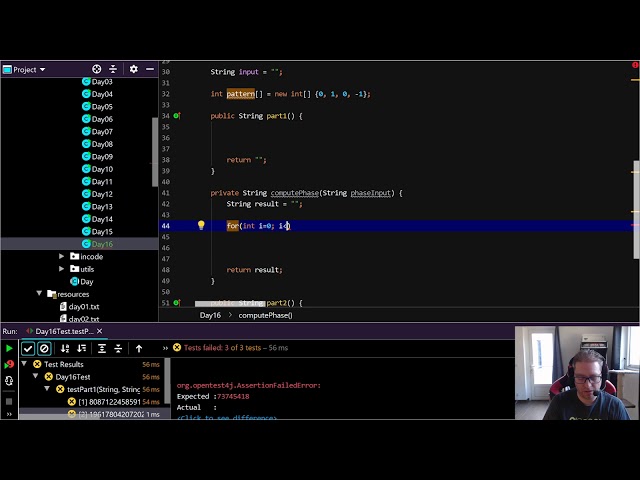
Task: Collapse the resources folder
Action: [39, 293]
